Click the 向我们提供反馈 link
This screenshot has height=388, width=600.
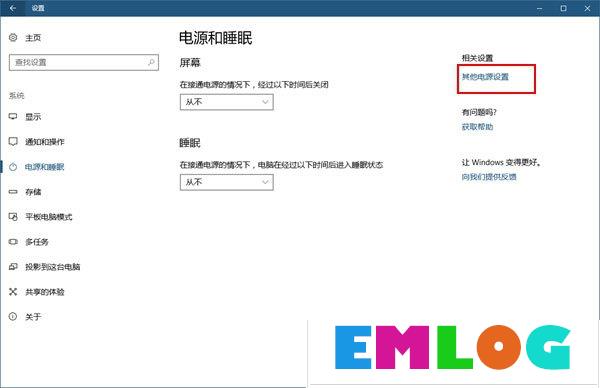tap(489, 177)
